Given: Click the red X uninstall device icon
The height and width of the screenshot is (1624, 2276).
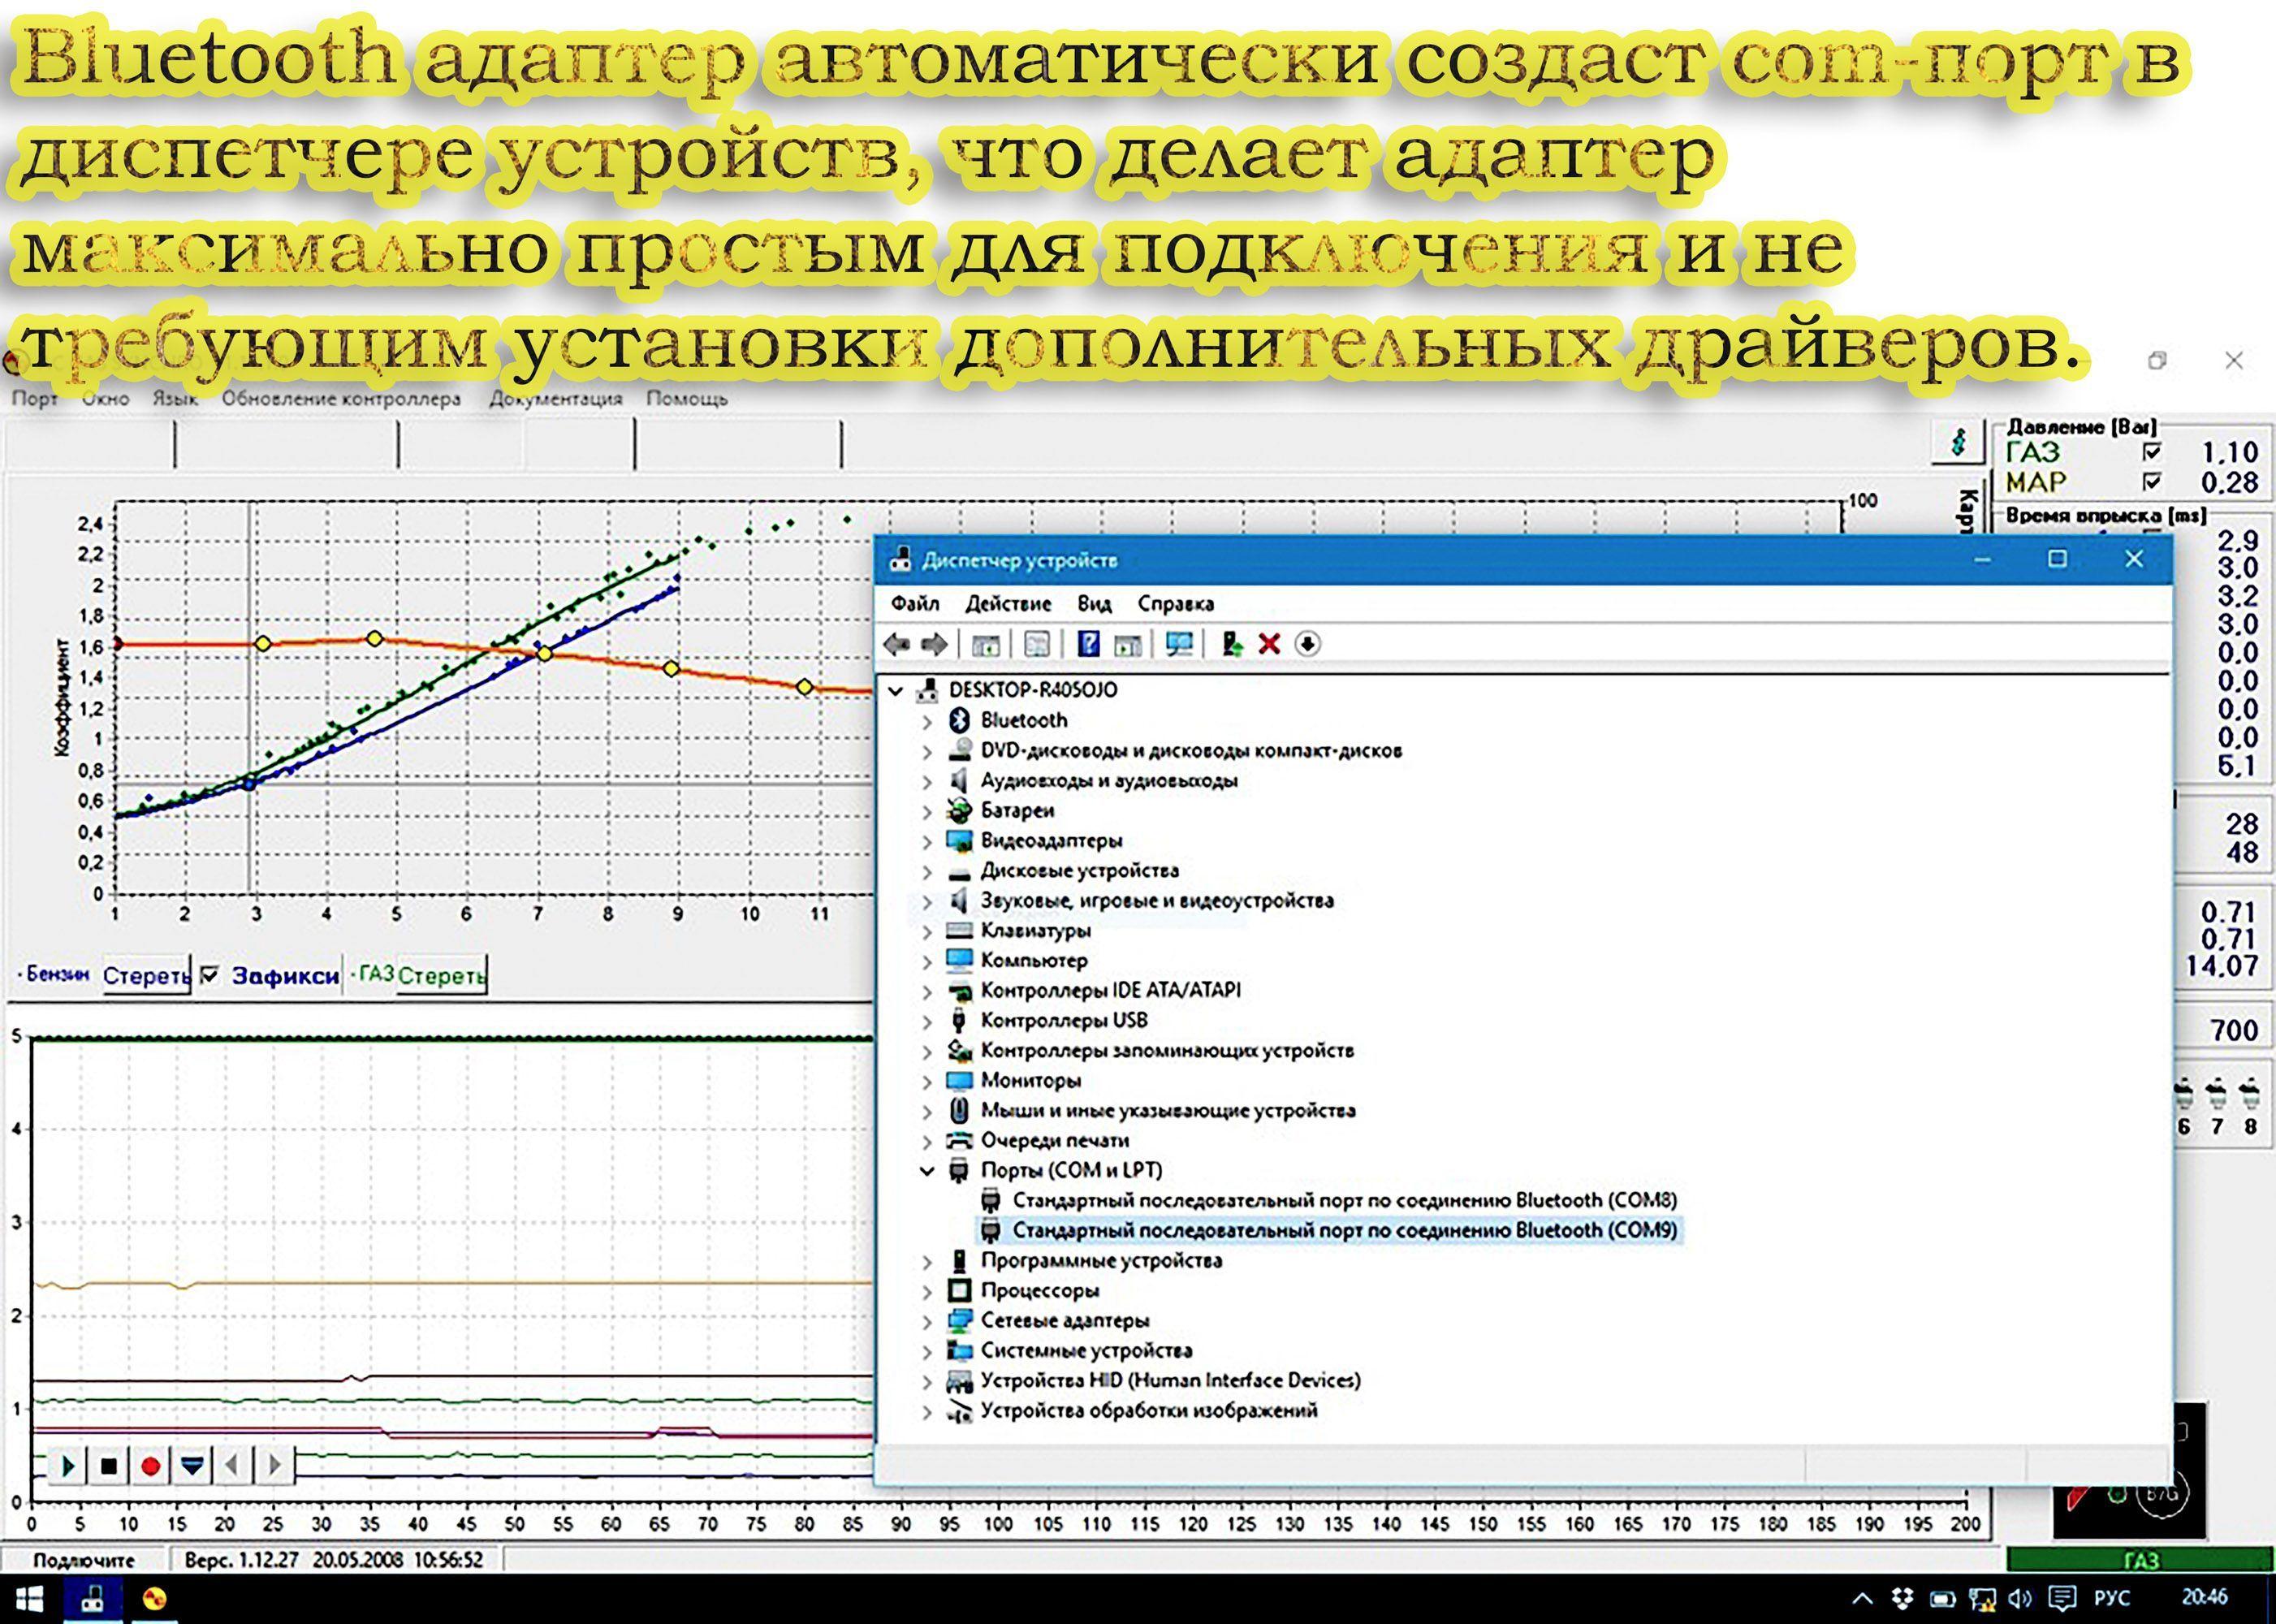Looking at the screenshot, I should [1269, 644].
